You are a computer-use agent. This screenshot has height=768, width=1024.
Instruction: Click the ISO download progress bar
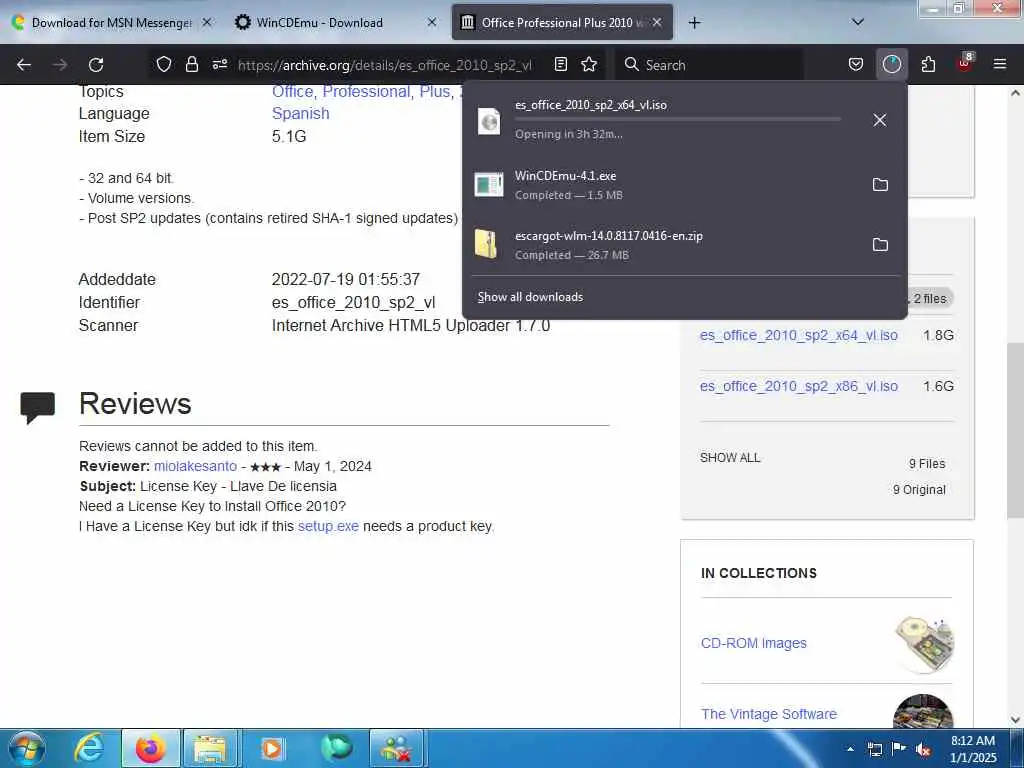(x=677, y=119)
